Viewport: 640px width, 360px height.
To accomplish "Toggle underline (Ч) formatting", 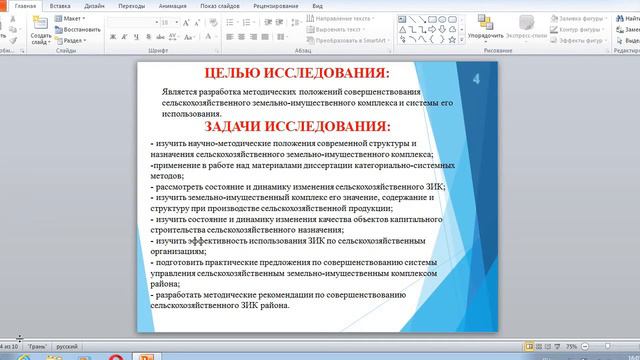I will tap(136, 37).
